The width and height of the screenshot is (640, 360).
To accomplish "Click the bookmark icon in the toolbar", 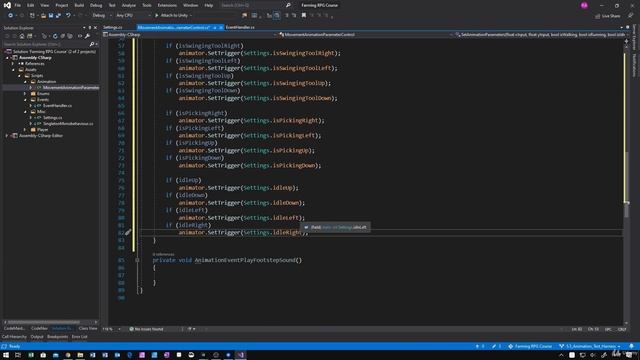I will coord(304,16).
